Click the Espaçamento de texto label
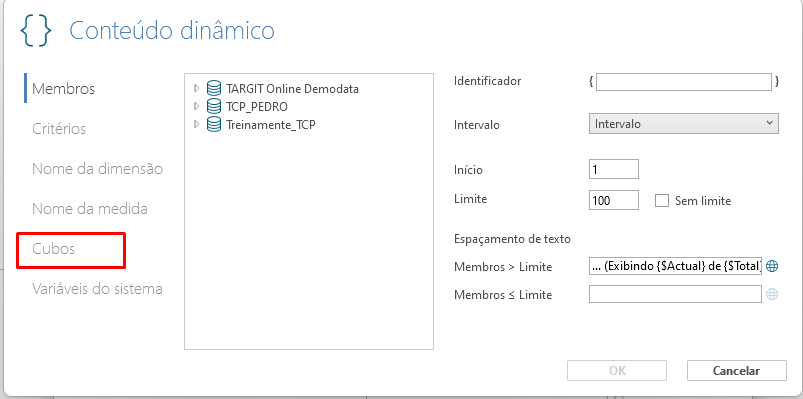 pyautogui.click(x=512, y=239)
